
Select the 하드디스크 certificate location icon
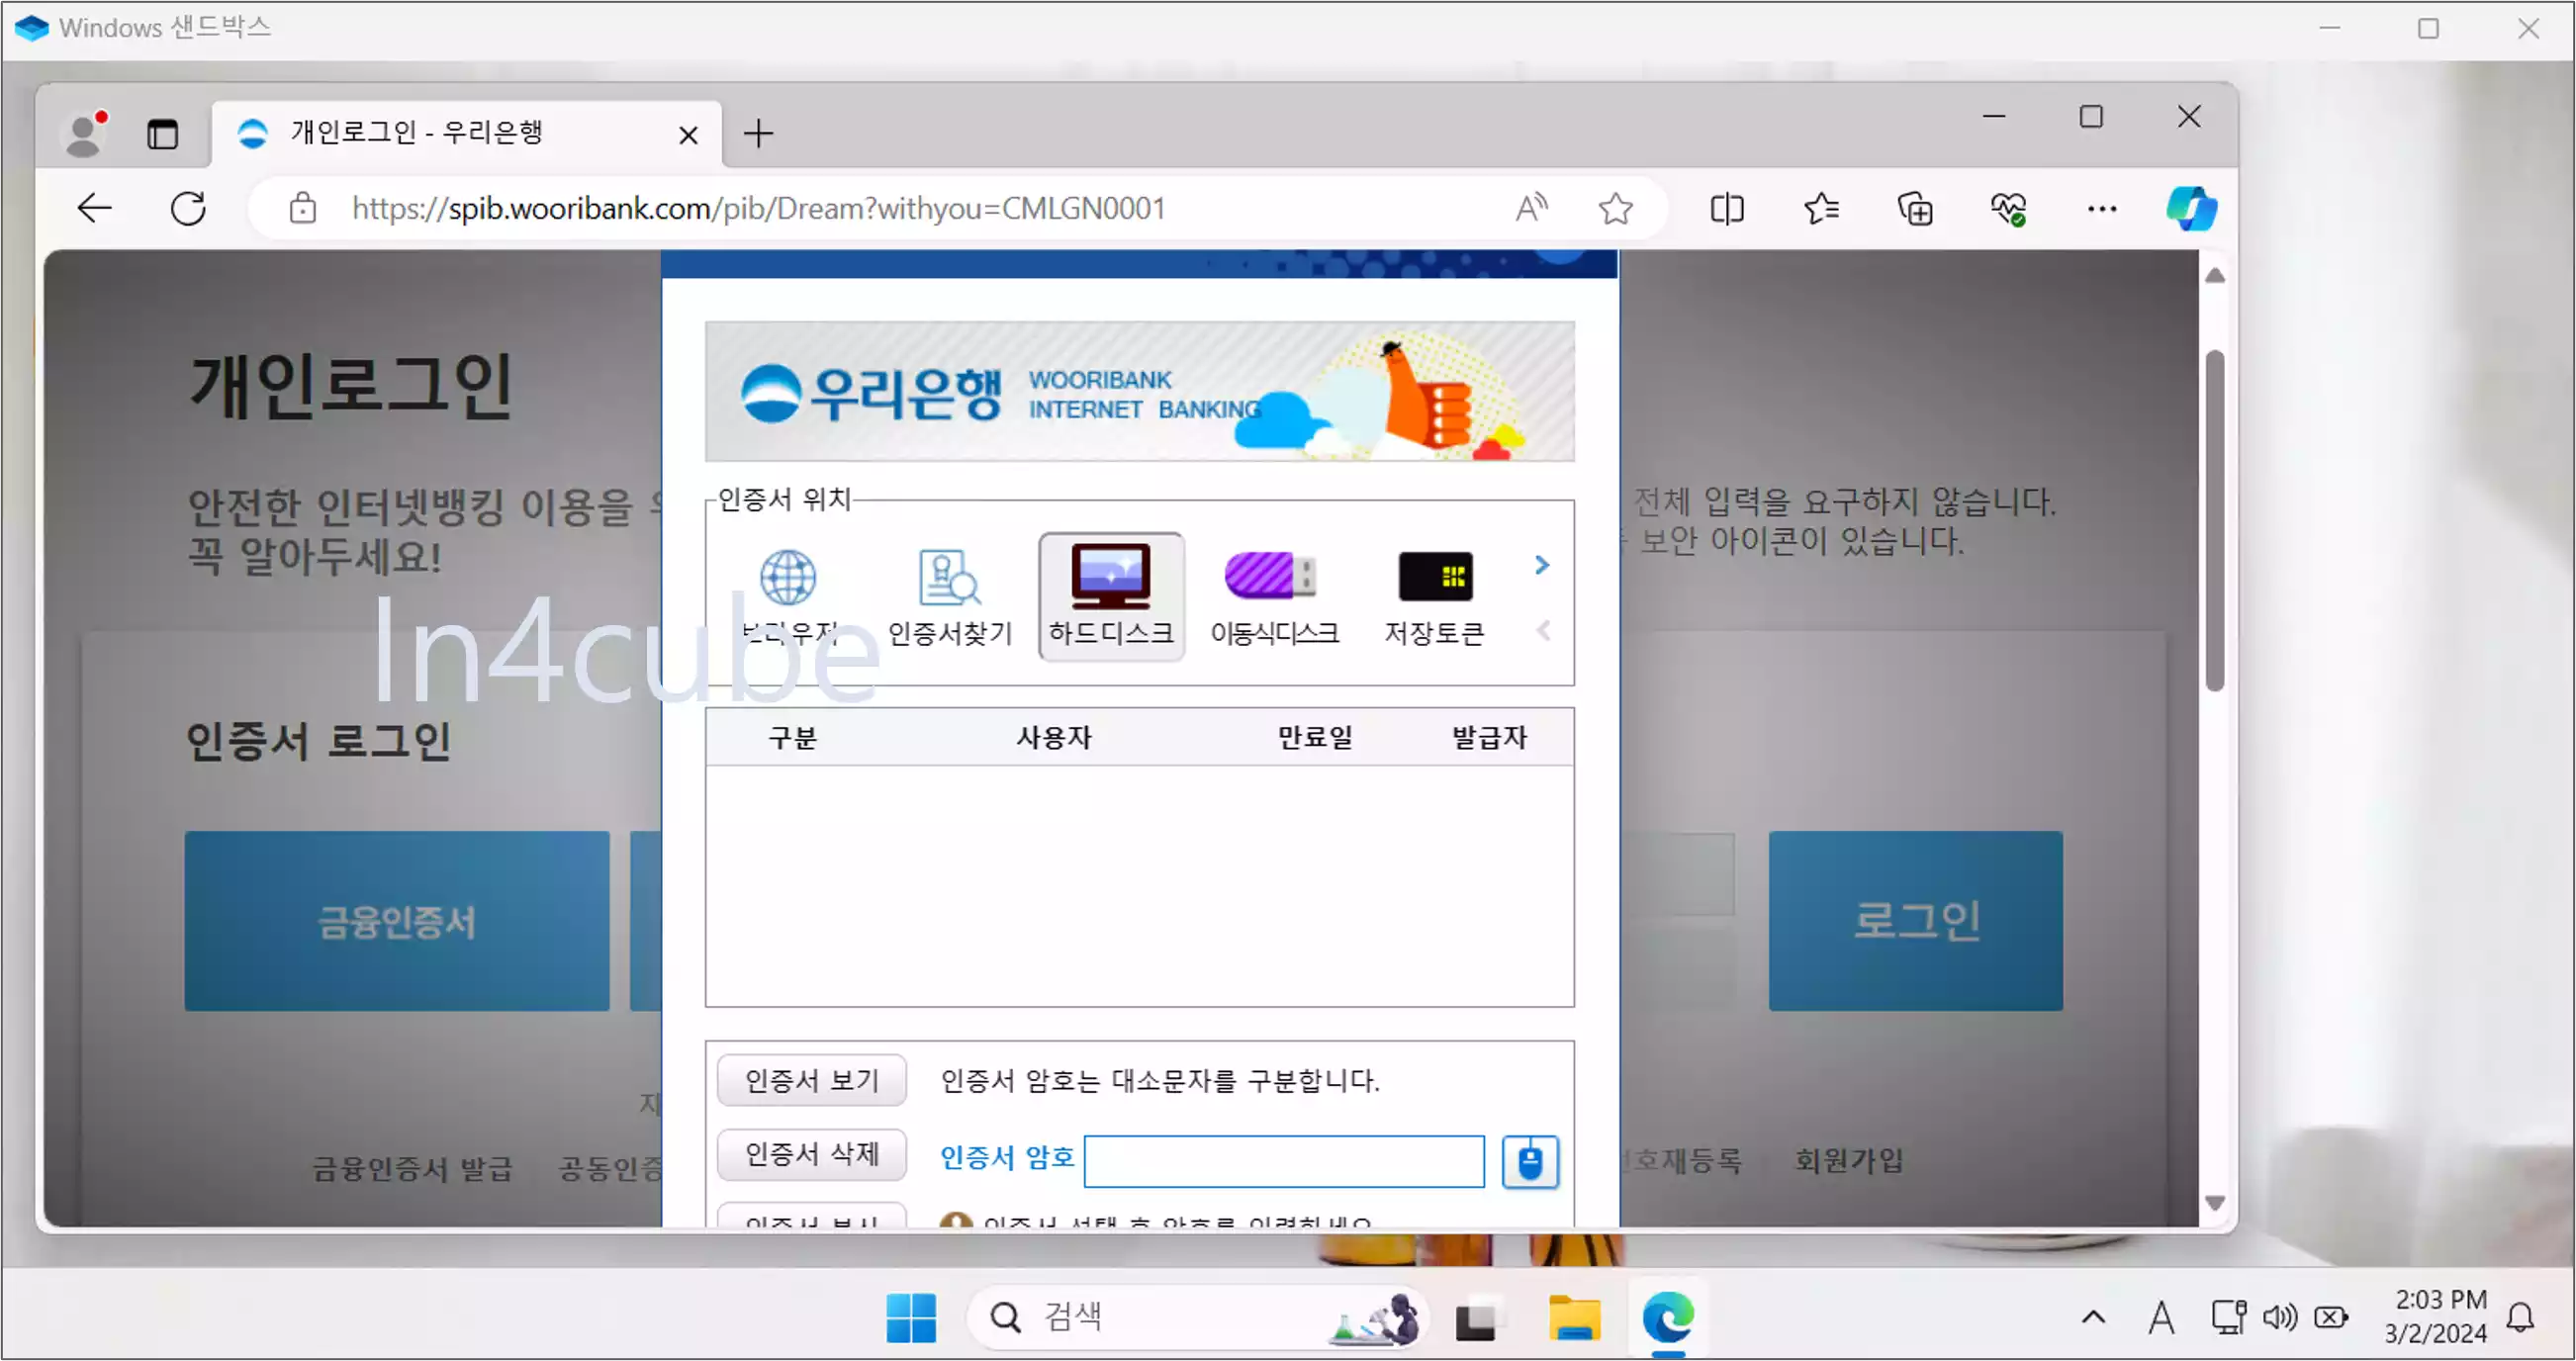point(1110,595)
